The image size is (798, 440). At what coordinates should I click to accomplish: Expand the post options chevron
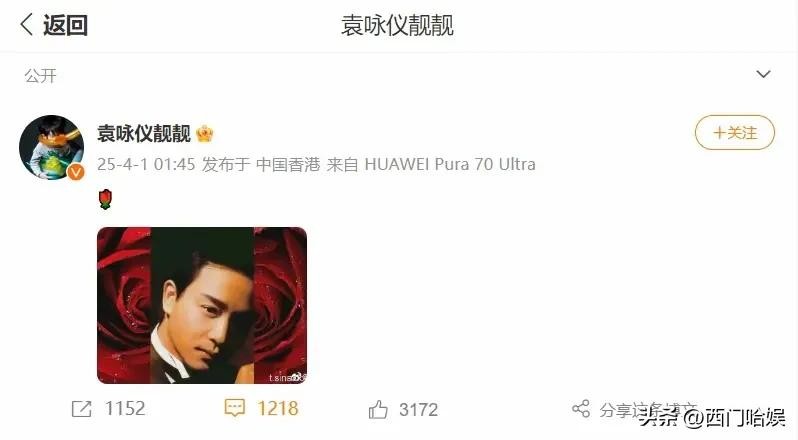pos(763,74)
